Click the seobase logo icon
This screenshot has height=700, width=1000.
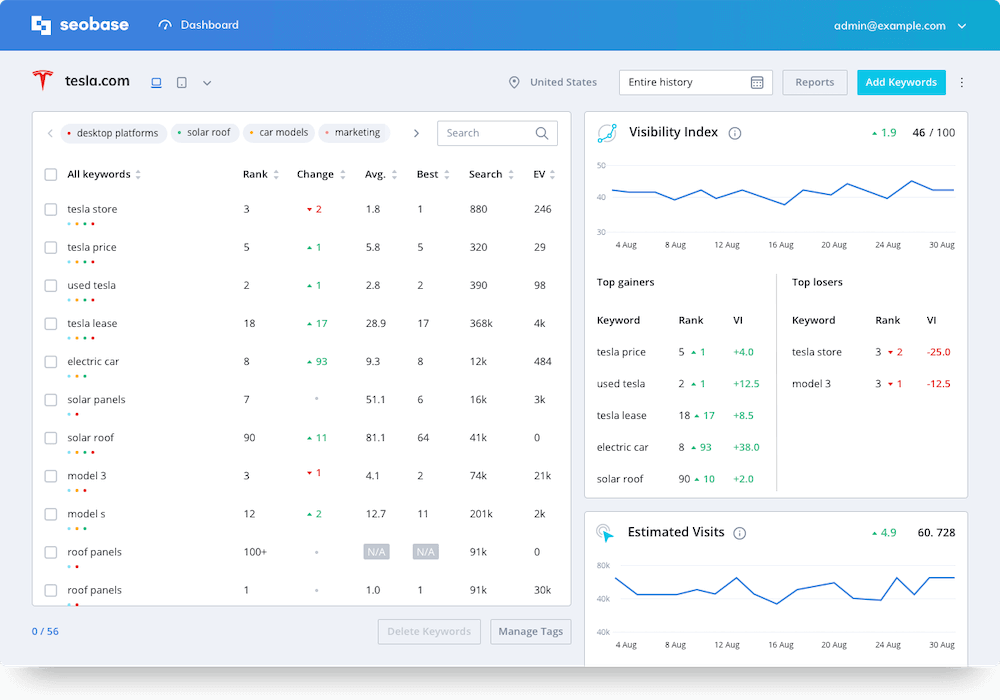point(41,25)
